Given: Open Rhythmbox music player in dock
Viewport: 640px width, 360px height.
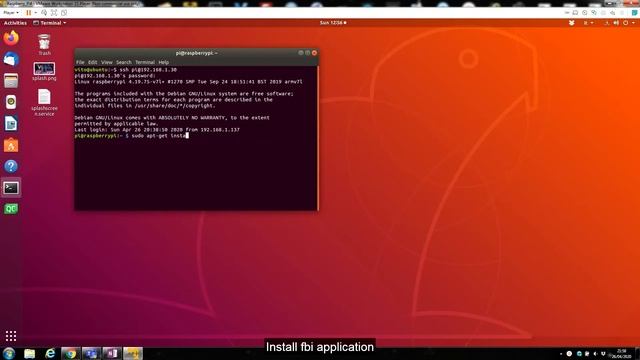Looking at the screenshot, I should [x=11, y=102].
